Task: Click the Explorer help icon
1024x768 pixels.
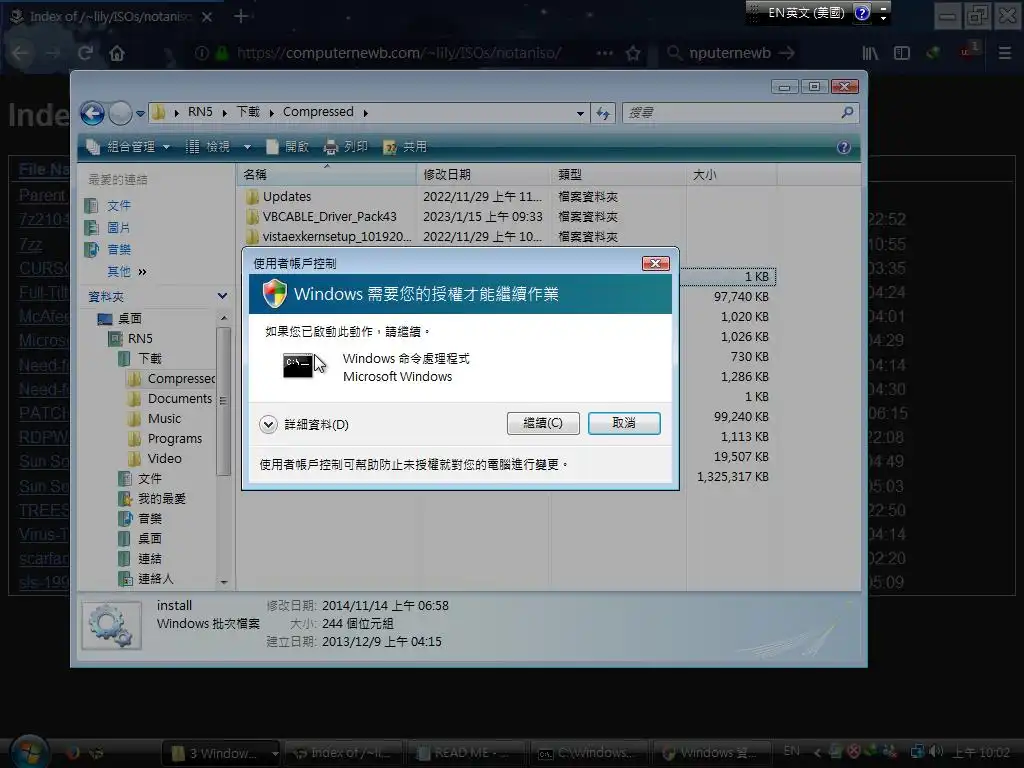Action: 844,147
